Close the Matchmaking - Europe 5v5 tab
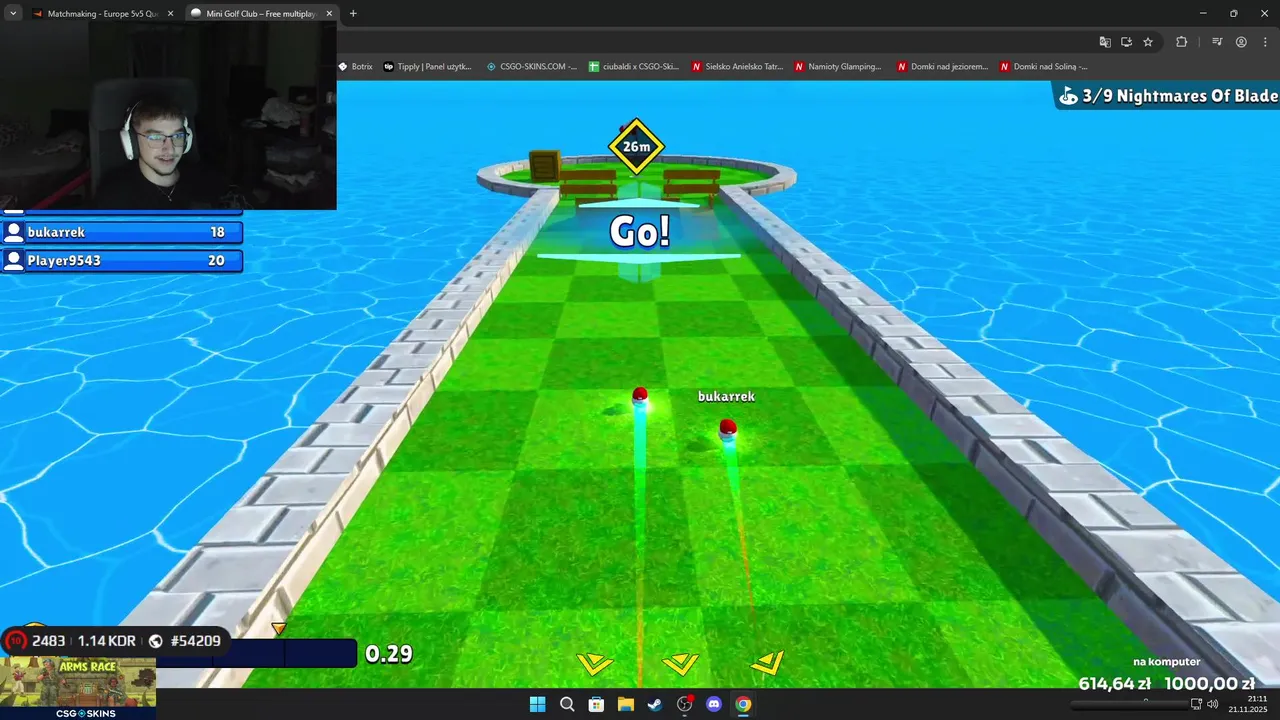Viewport: 1280px width, 720px height. [x=170, y=14]
